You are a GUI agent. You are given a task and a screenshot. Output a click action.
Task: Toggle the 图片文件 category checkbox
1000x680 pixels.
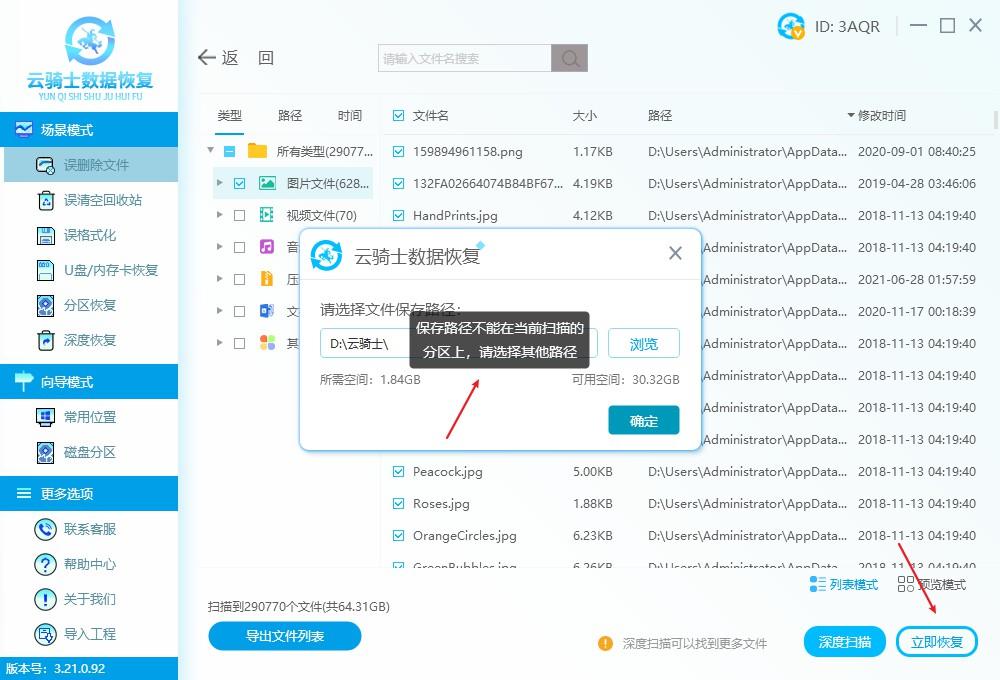pos(240,184)
